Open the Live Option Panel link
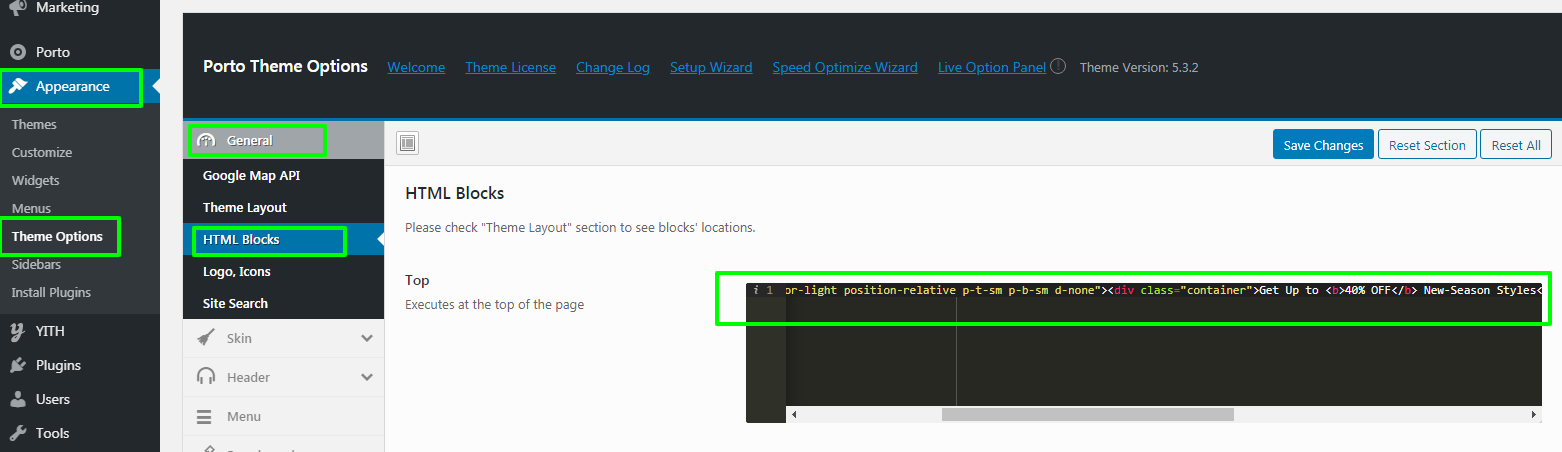Screen dimensions: 1562x452 pyautogui.click(x=992, y=67)
